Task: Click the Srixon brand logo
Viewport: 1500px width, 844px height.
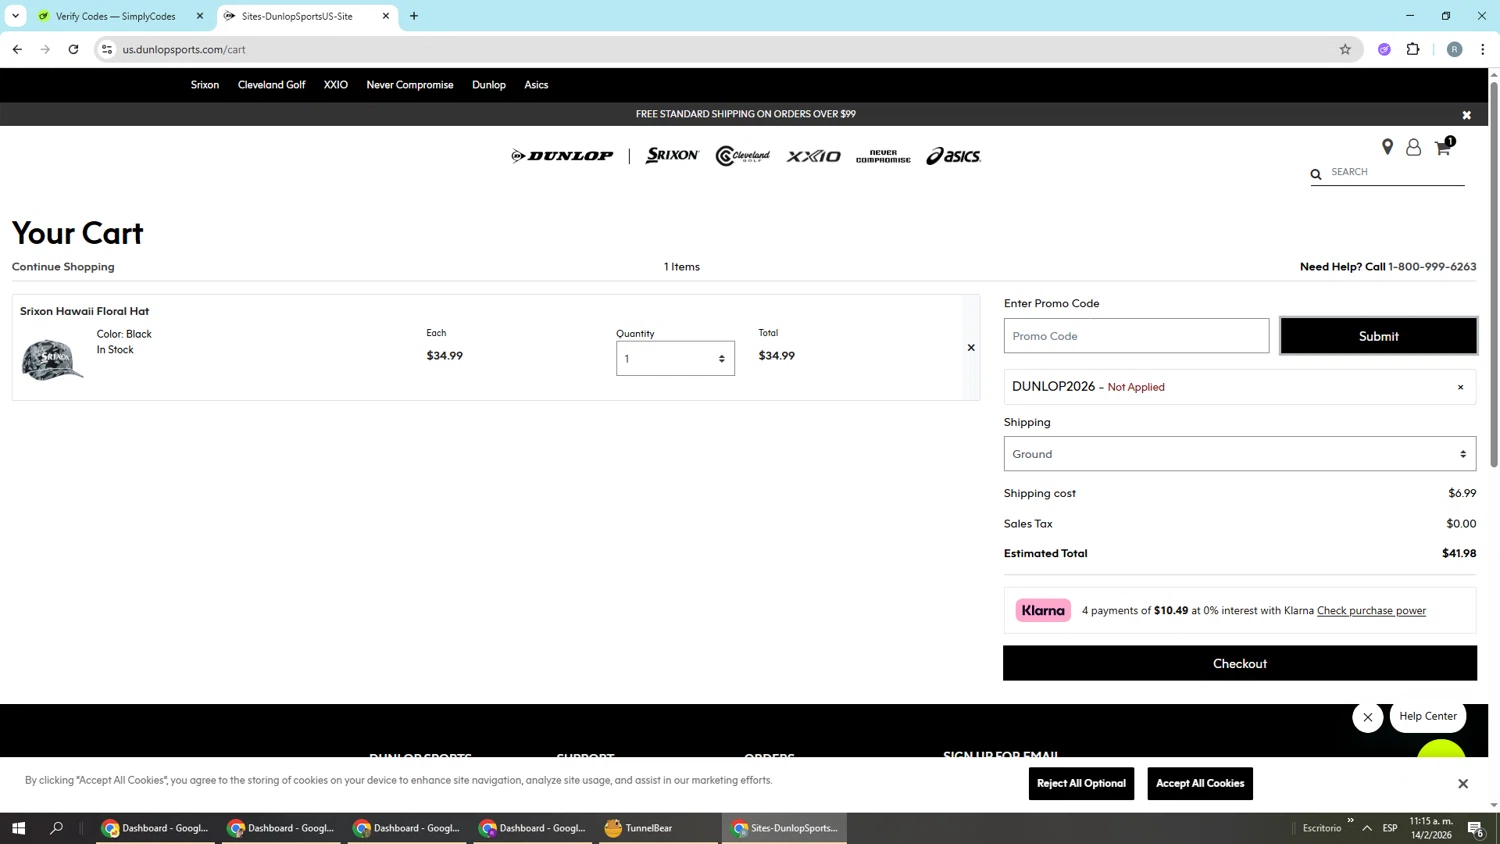Action: coord(672,156)
